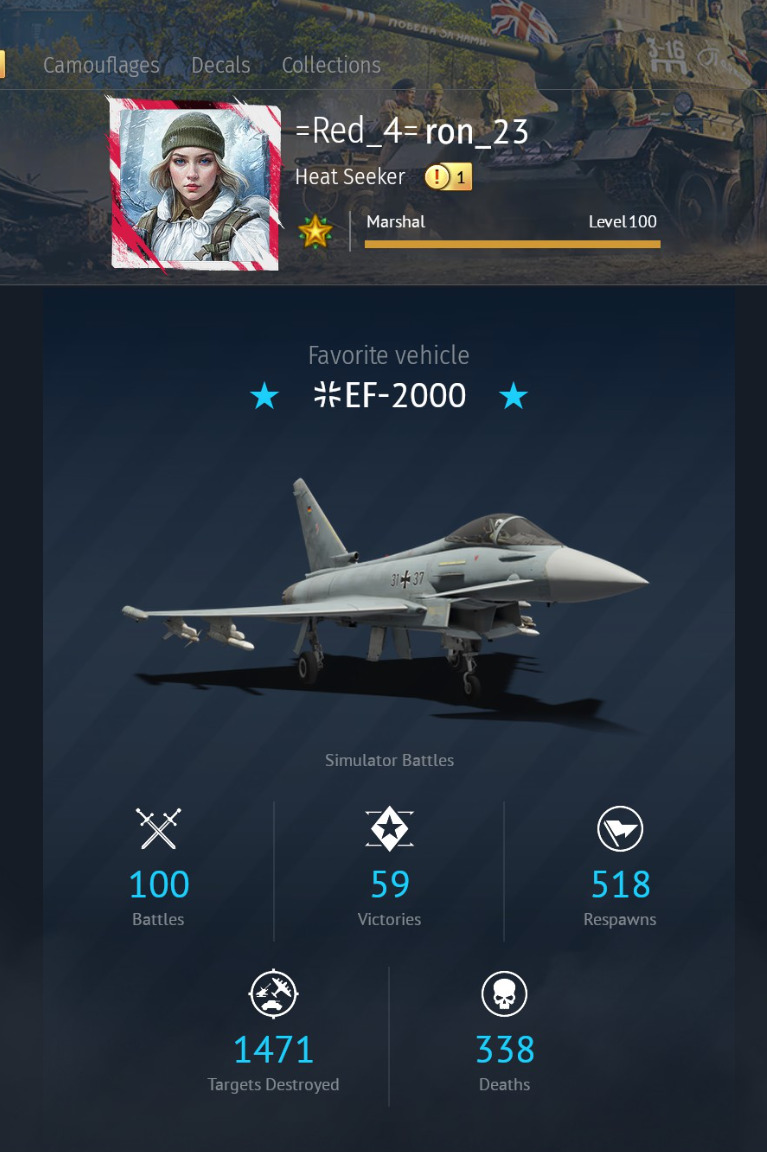Click the Victories star emblem icon
Image resolution: width=767 pixels, height=1152 pixels.
389,829
